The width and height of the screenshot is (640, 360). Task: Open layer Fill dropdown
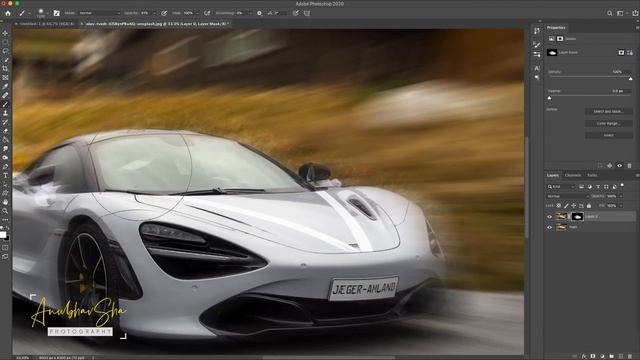pos(621,206)
